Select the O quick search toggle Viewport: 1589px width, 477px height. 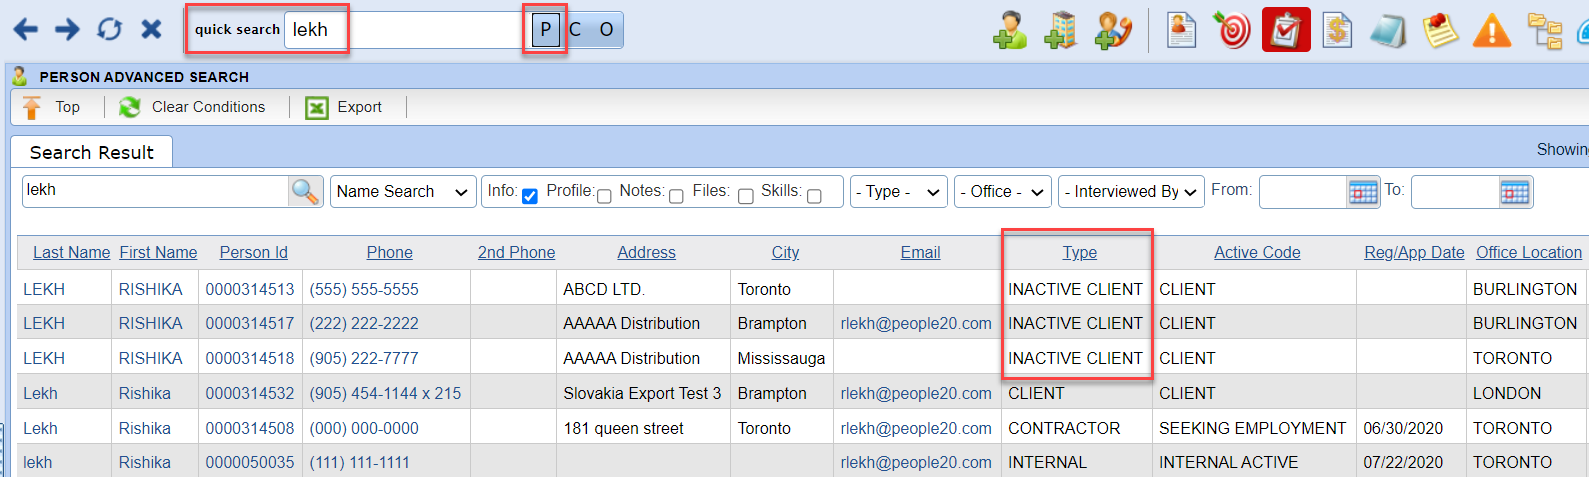(x=606, y=30)
